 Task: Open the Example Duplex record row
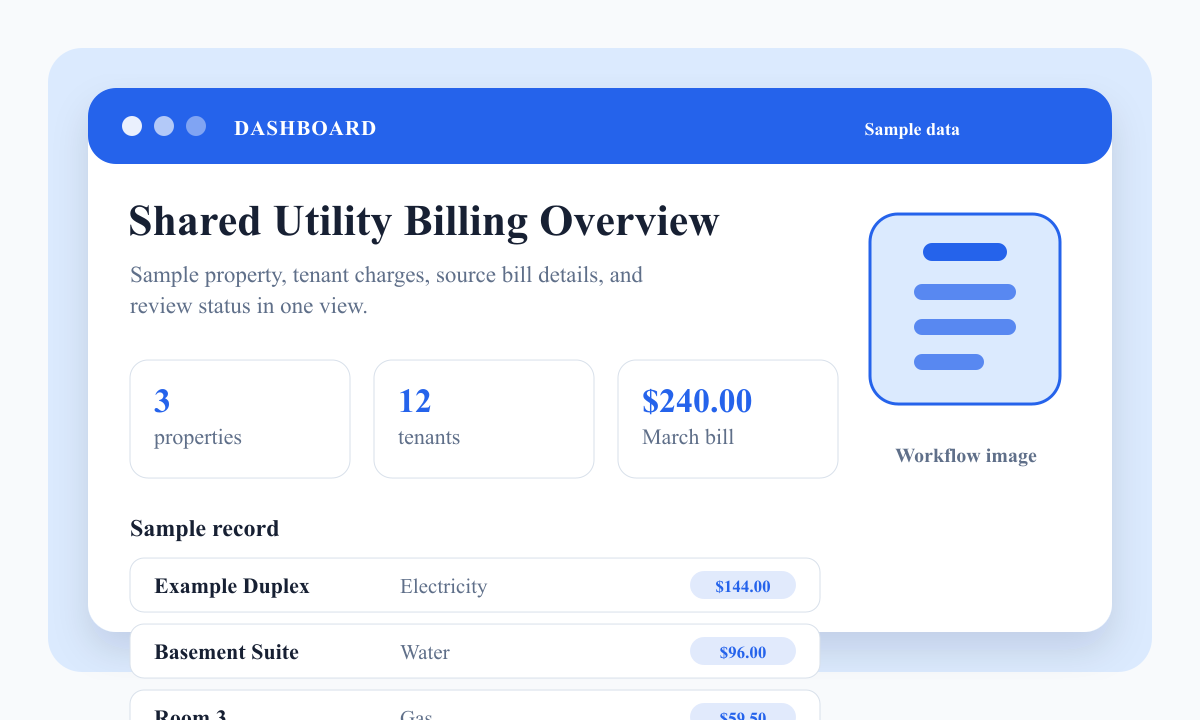pos(475,585)
